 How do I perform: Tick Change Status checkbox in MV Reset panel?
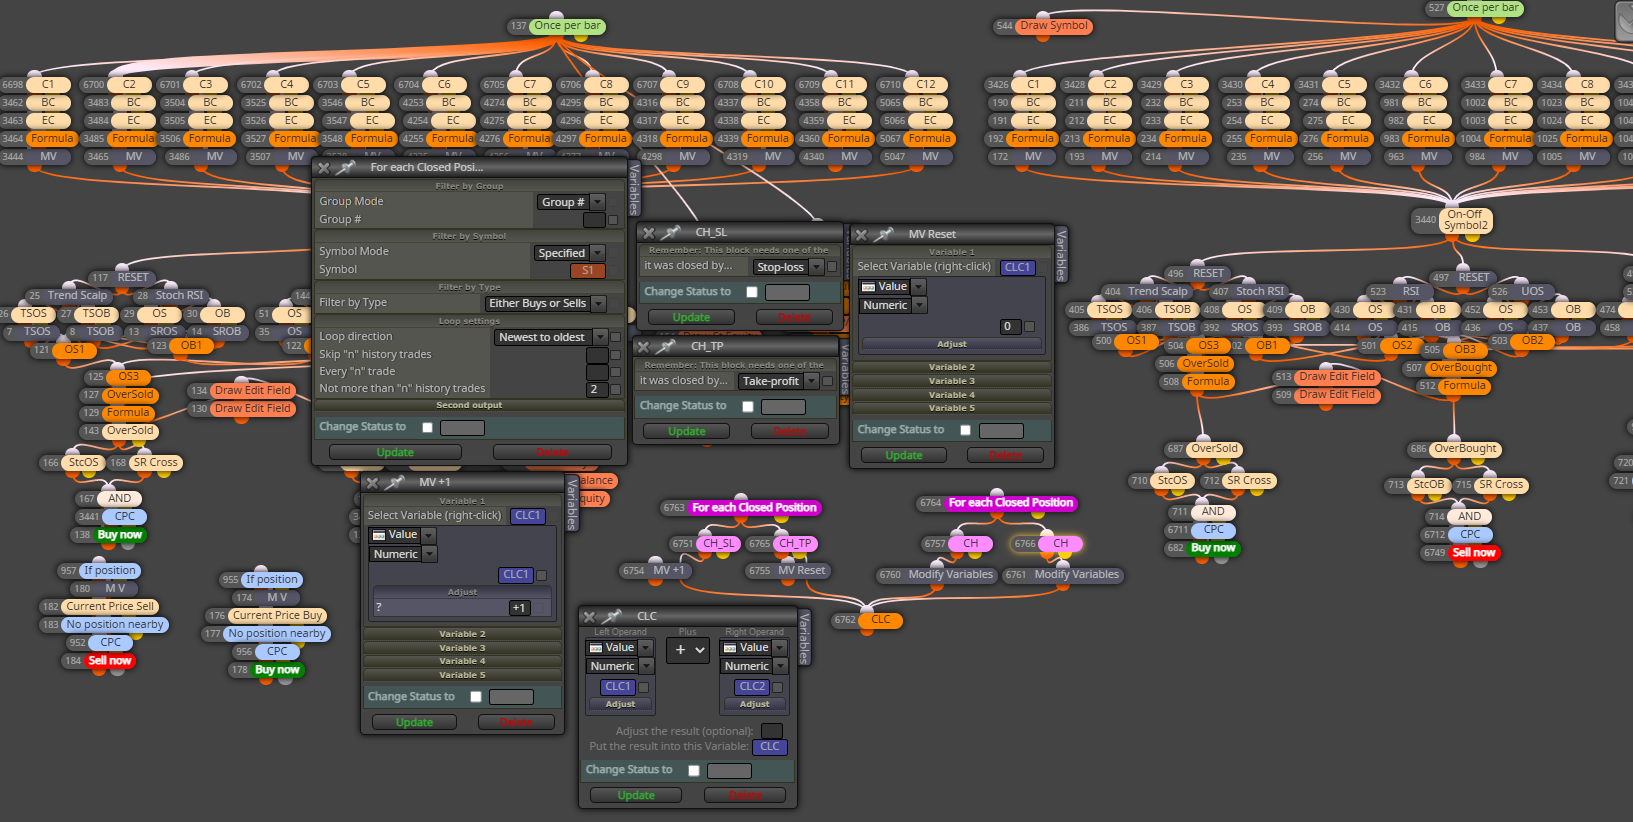tap(965, 430)
